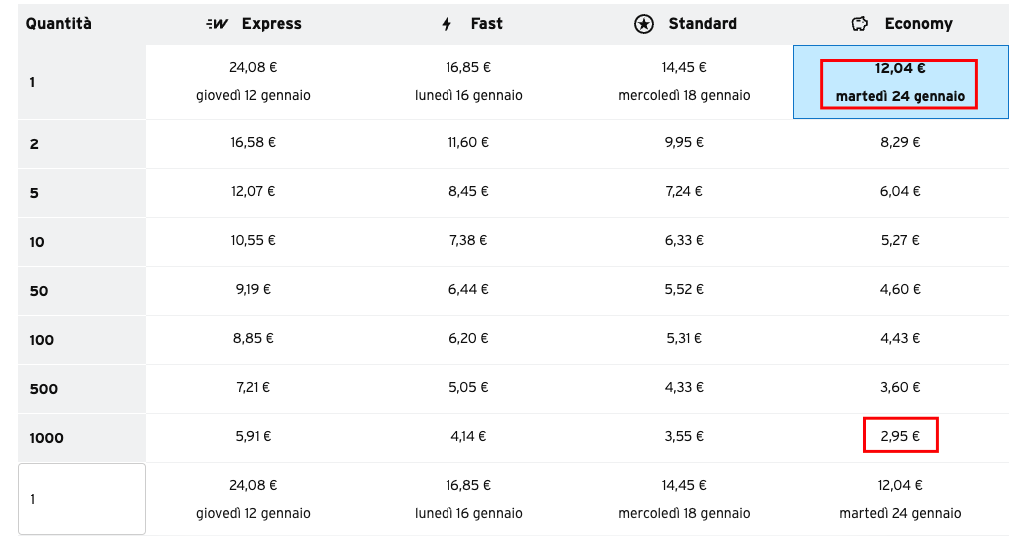The height and width of the screenshot is (550, 1018).
Task: Click the custom quantity input field
Action: point(82,499)
